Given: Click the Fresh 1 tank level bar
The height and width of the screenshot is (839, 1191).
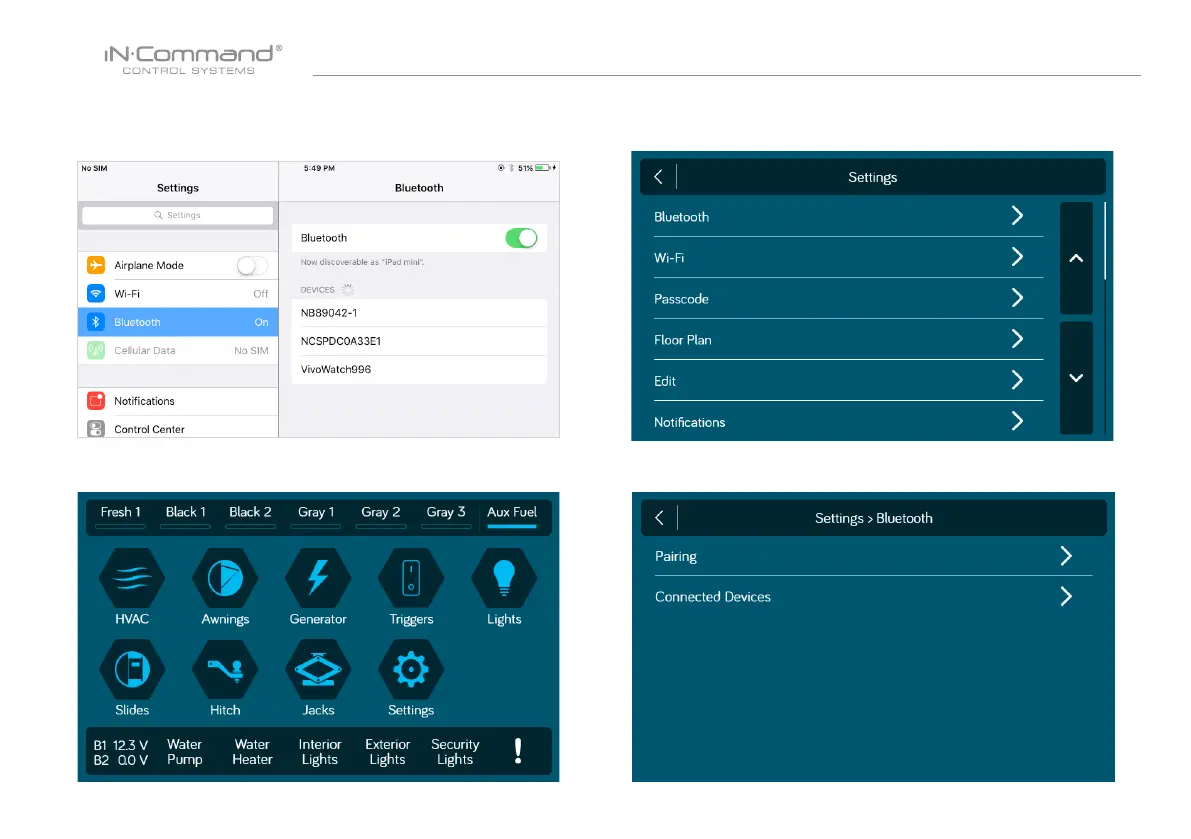Looking at the screenshot, I should pos(121,525).
